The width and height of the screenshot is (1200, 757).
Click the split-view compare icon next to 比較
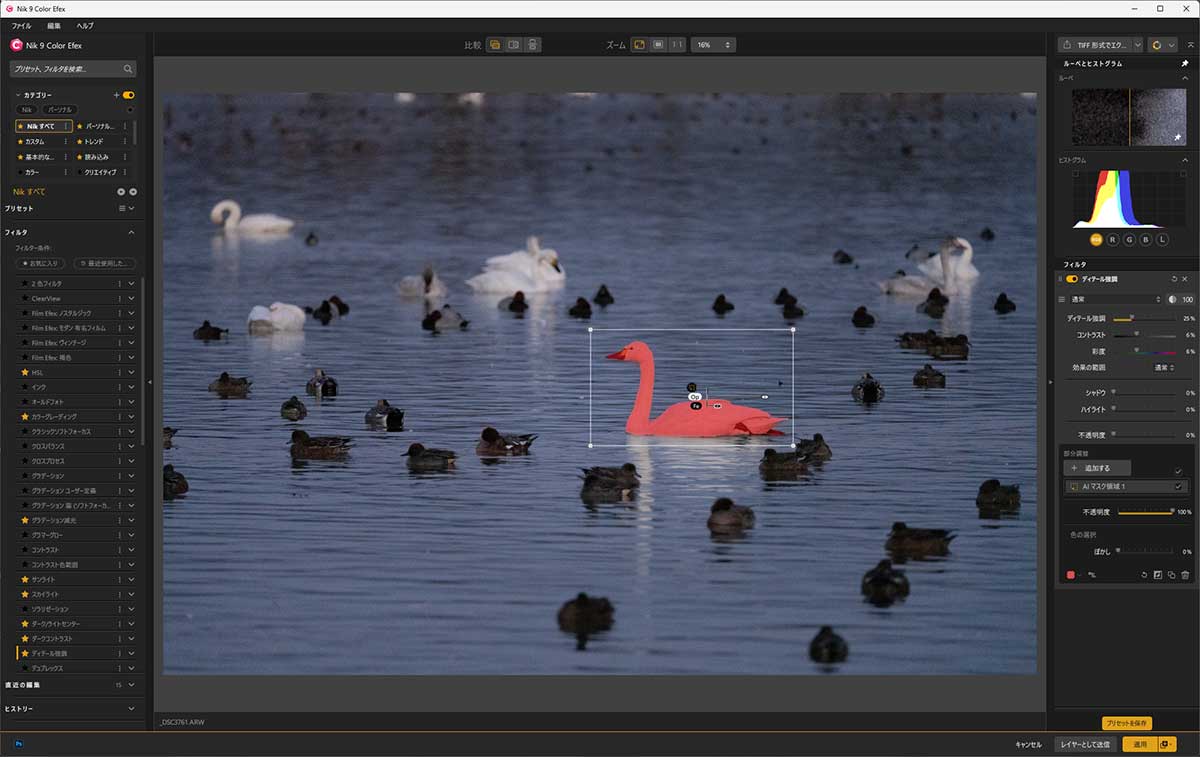513,45
